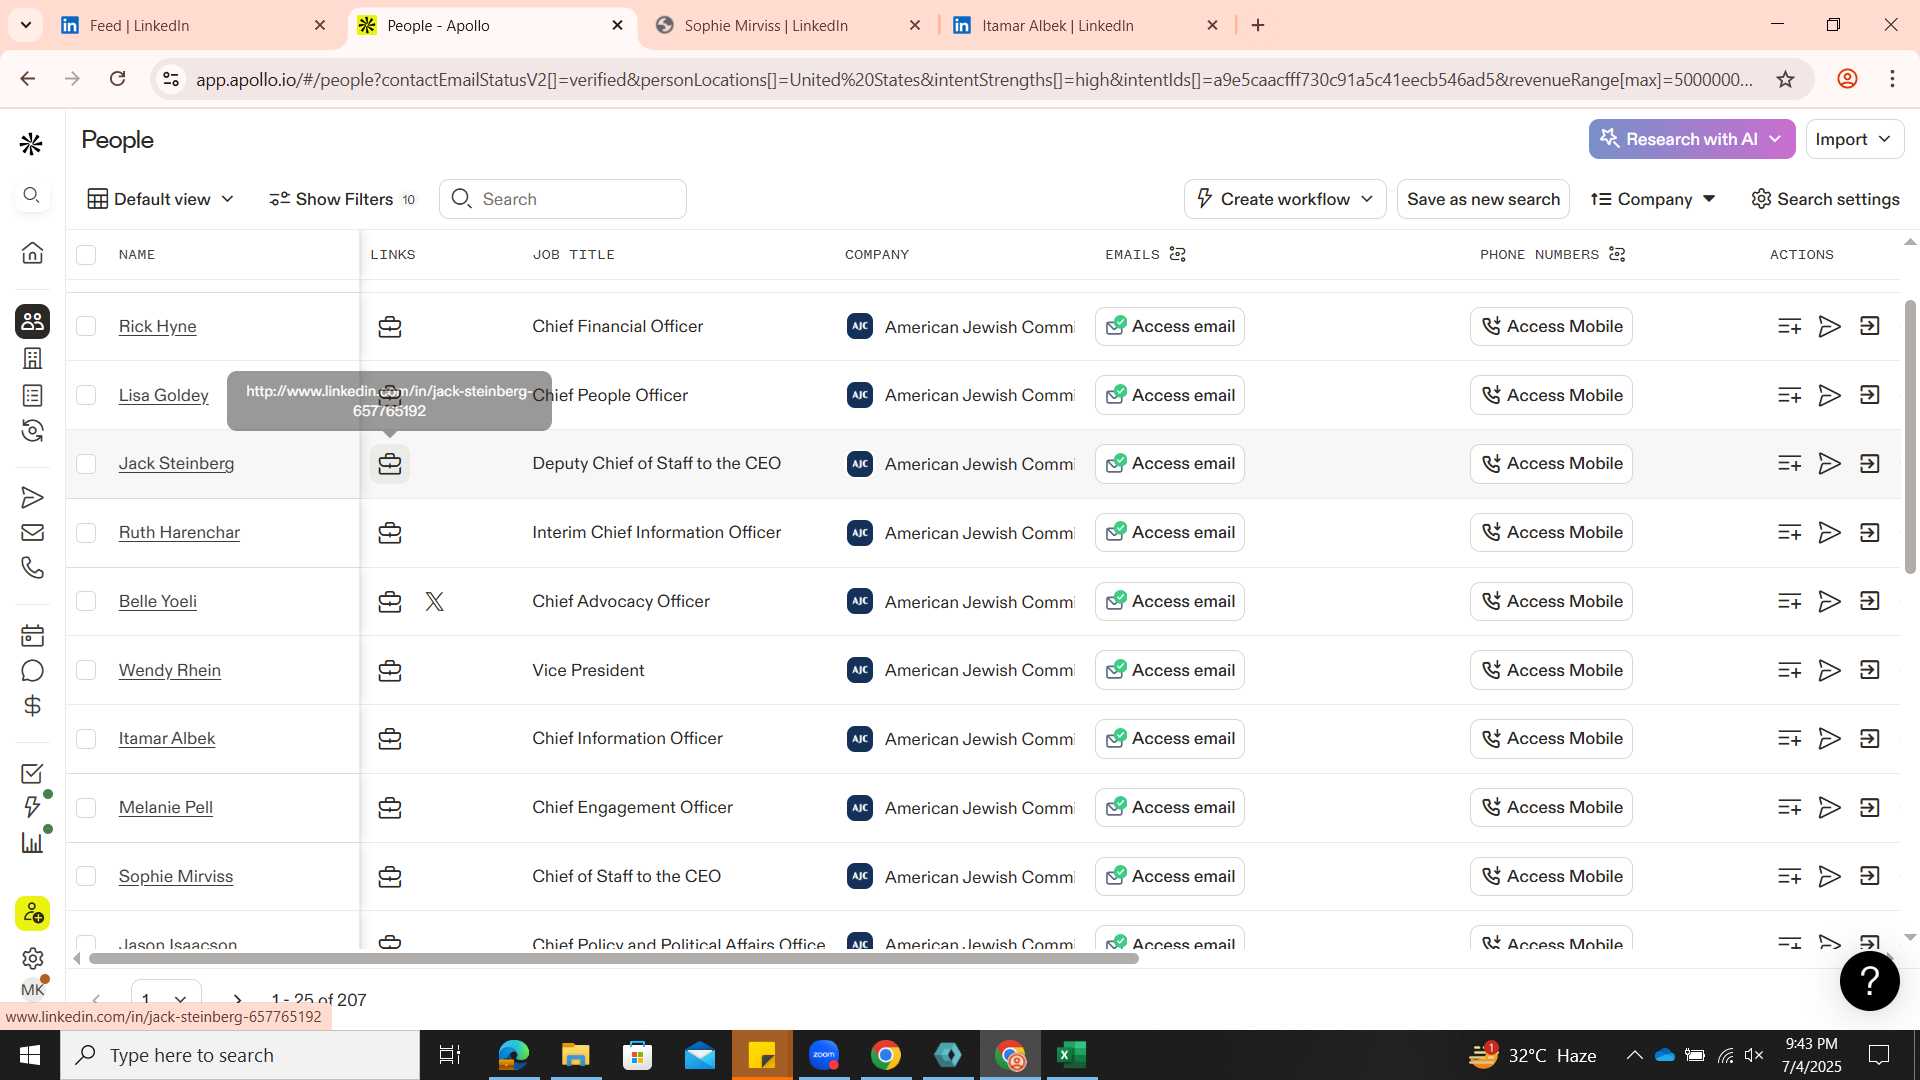
Task: Open the Calls phone sidebar icon
Action: (32, 567)
